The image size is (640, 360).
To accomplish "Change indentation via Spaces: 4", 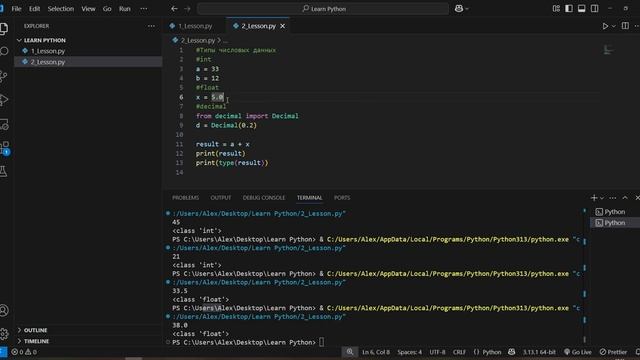I will coord(409,352).
